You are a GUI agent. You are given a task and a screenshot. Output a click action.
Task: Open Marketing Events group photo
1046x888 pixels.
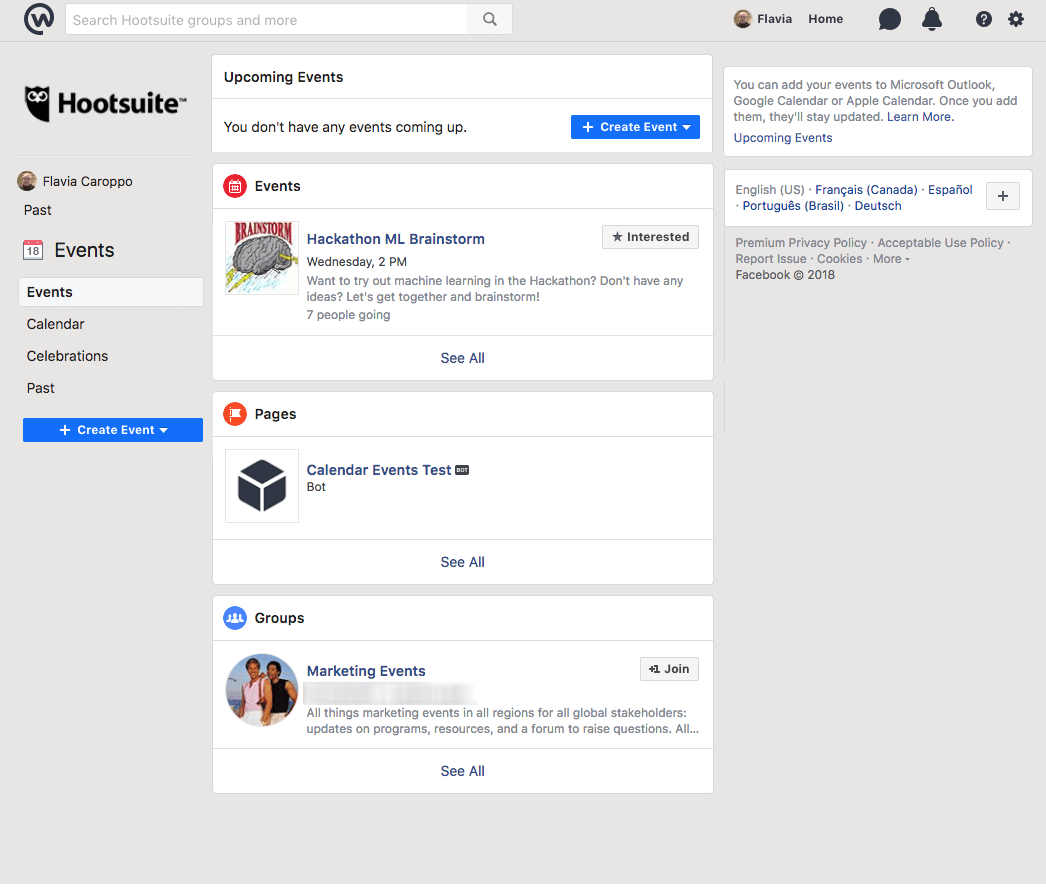[262, 691]
